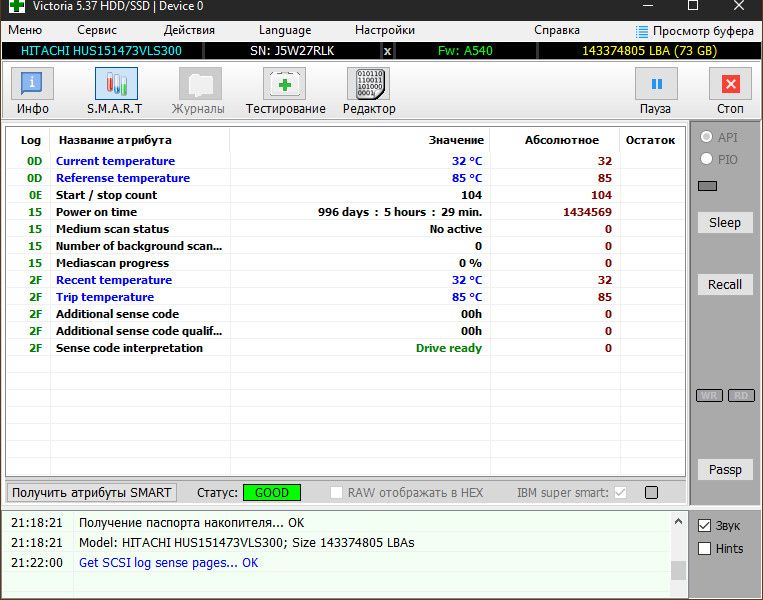The height and width of the screenshot is (600, 763).
Task: Select the Recent temperature row
Action: (x=345, y=280)
